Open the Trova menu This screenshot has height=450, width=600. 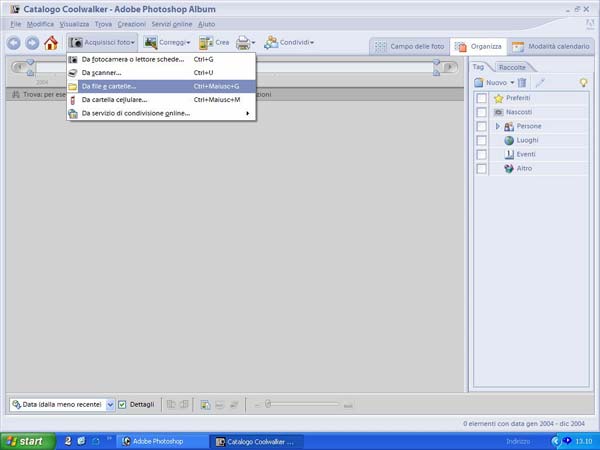(103, 24)
